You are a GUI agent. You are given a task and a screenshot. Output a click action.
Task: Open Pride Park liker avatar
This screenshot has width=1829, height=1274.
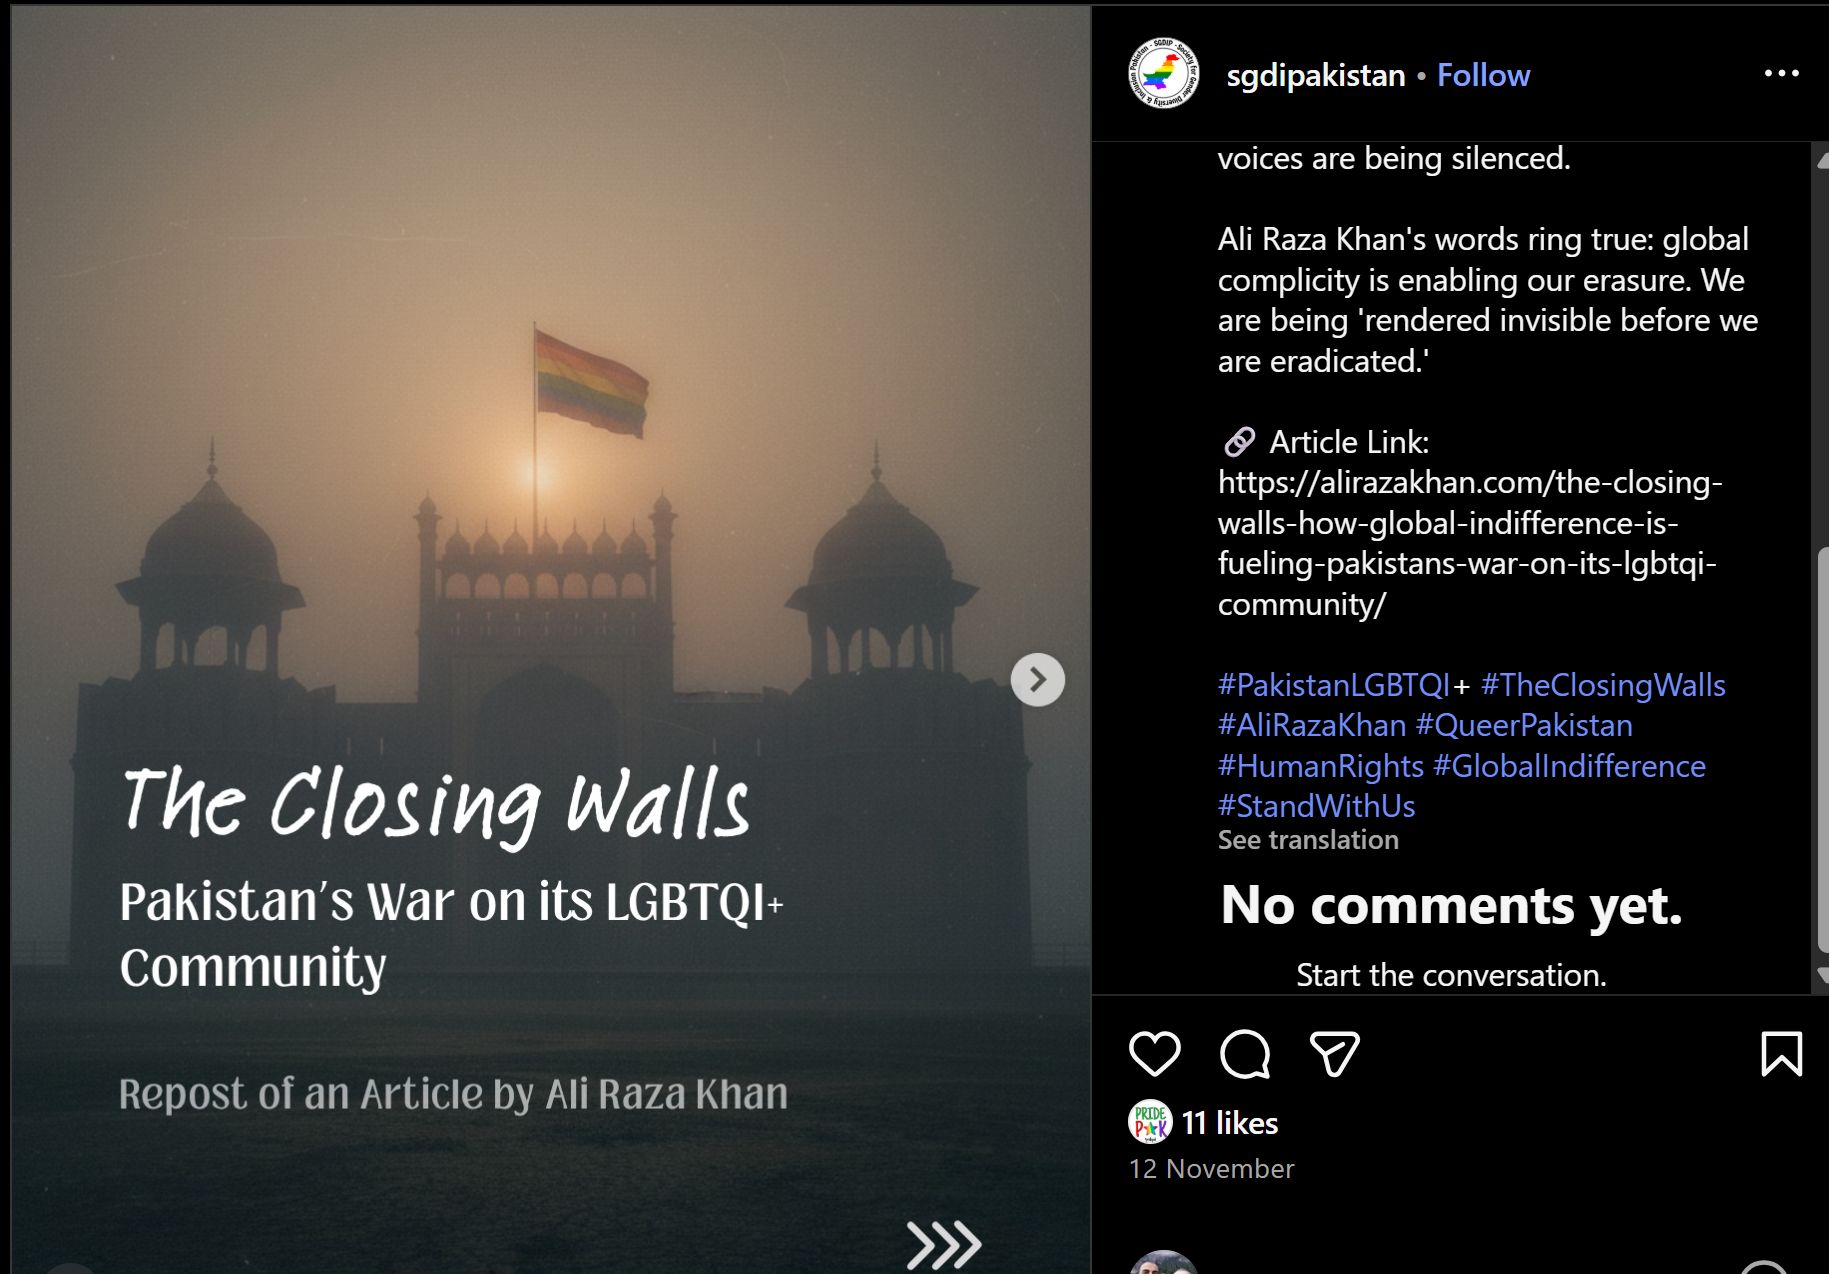click(1150, 1122)
